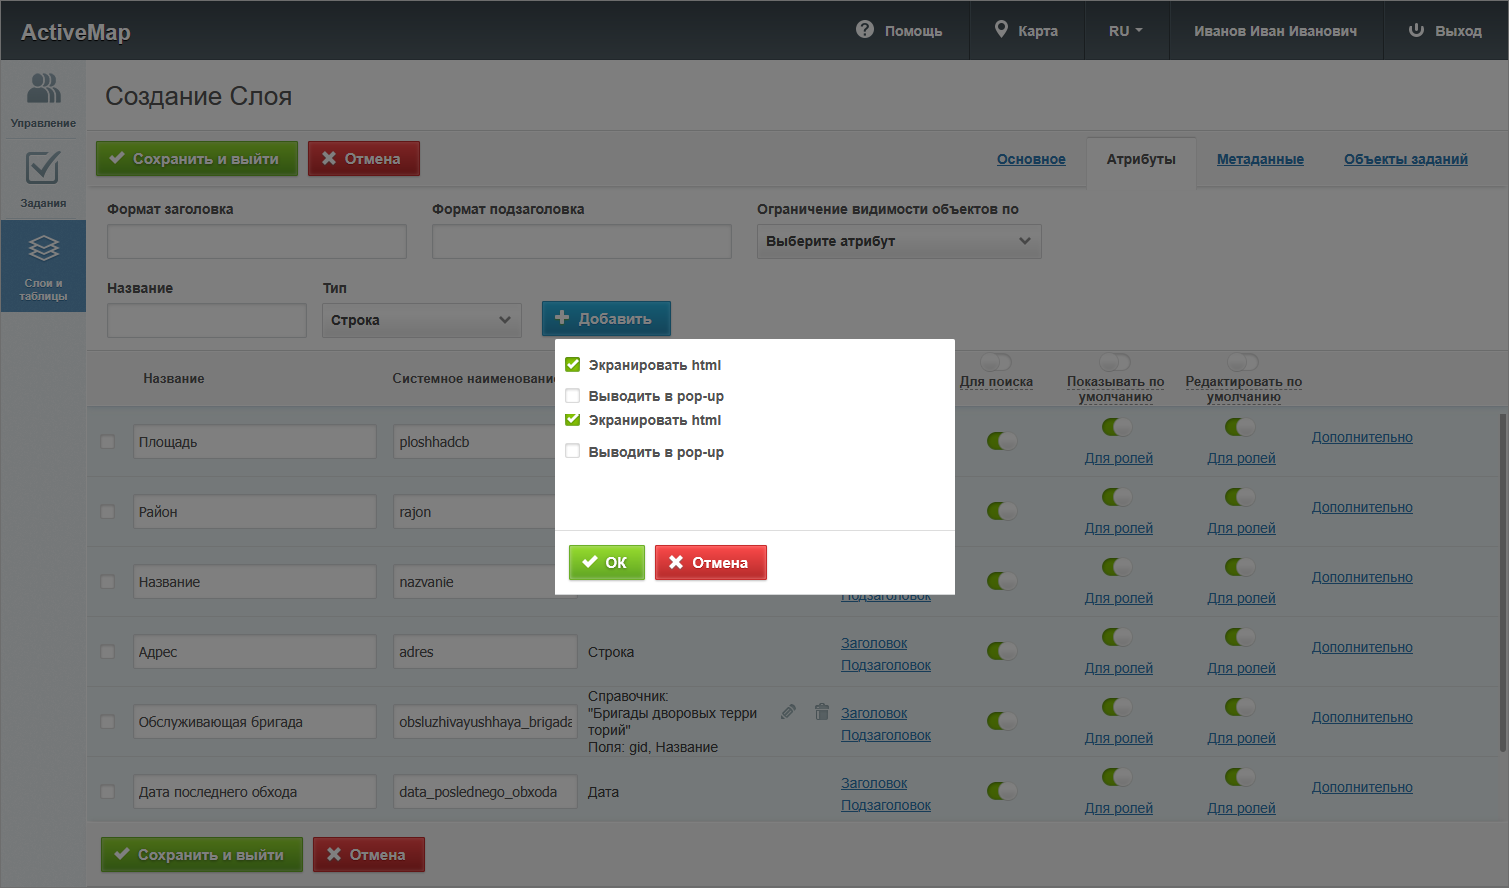Click pencil edit icon for Обслуживающая бригада

coord(788,712)
